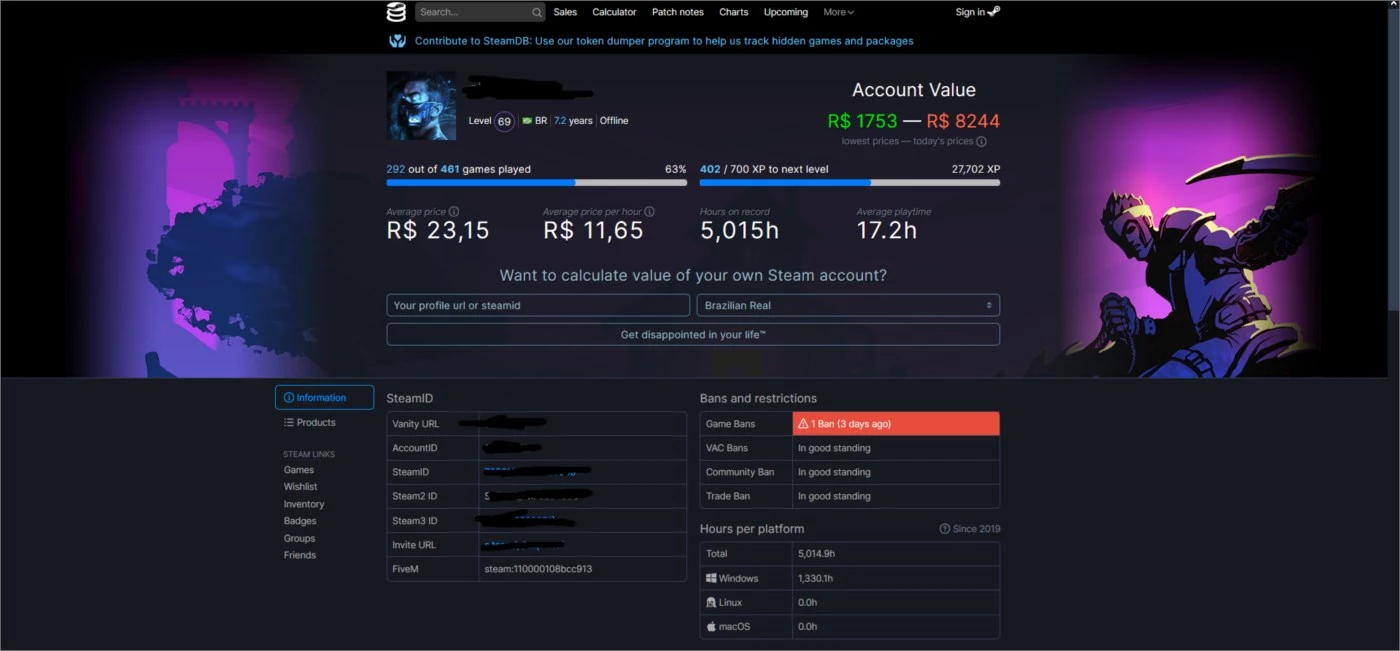Open Patch notes from the navbar

[x=678, y=12]
